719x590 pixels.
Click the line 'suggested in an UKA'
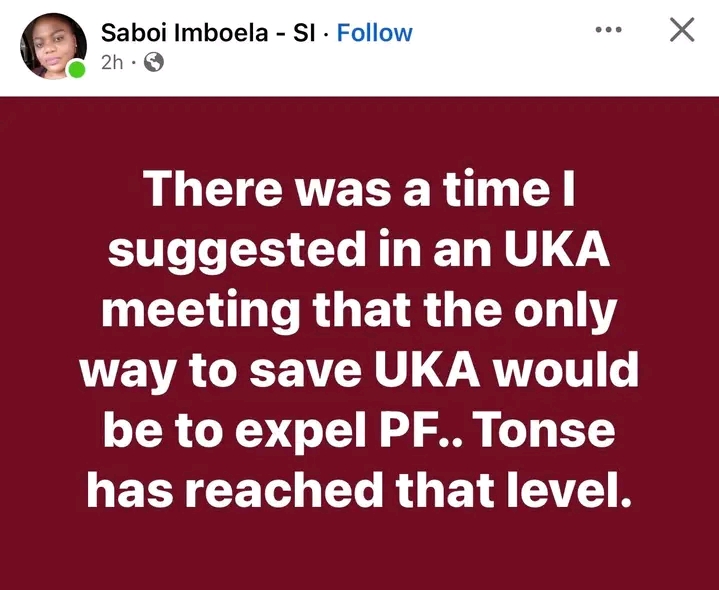point(359,250)
